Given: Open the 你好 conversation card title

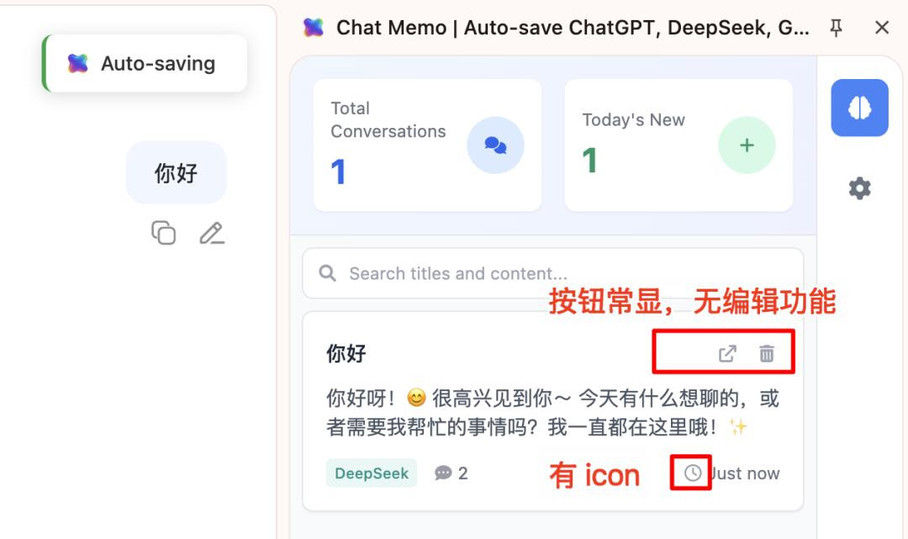Looking at the screenshot, I should point(346,353).
